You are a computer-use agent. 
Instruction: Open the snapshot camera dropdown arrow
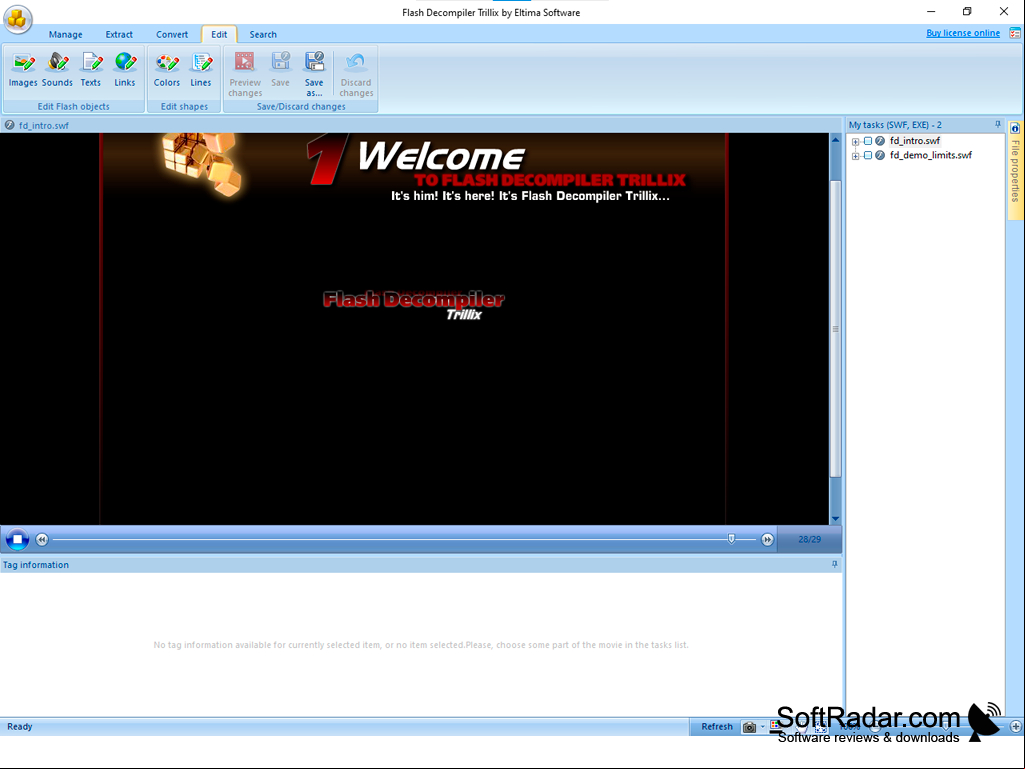(762, 727)
